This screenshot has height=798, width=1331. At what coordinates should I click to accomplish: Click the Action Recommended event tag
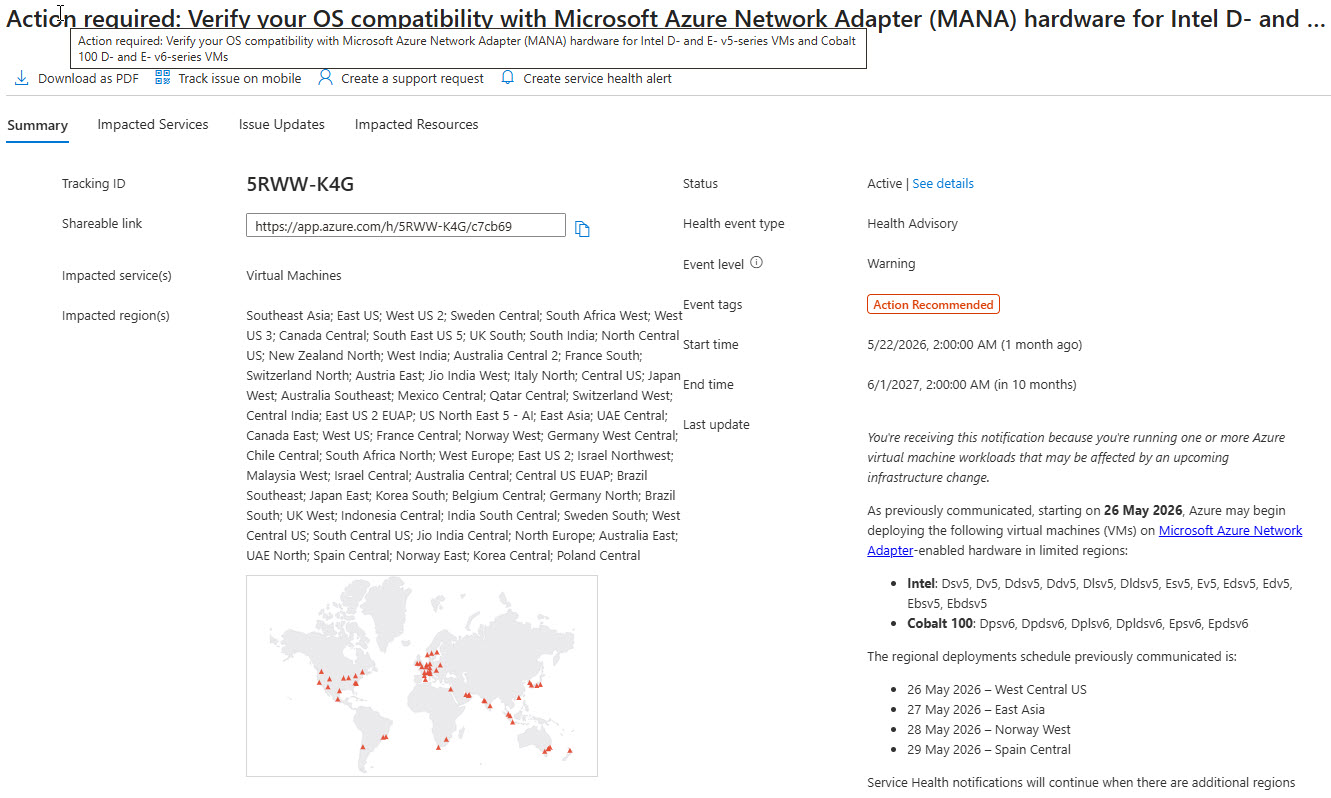click(x=933, y=305)
